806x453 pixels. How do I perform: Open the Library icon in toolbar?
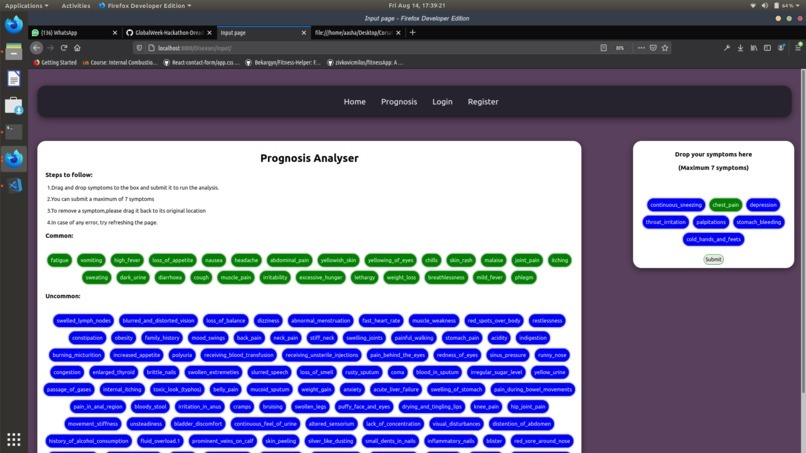pyautogui.click(x=754, y=48)
